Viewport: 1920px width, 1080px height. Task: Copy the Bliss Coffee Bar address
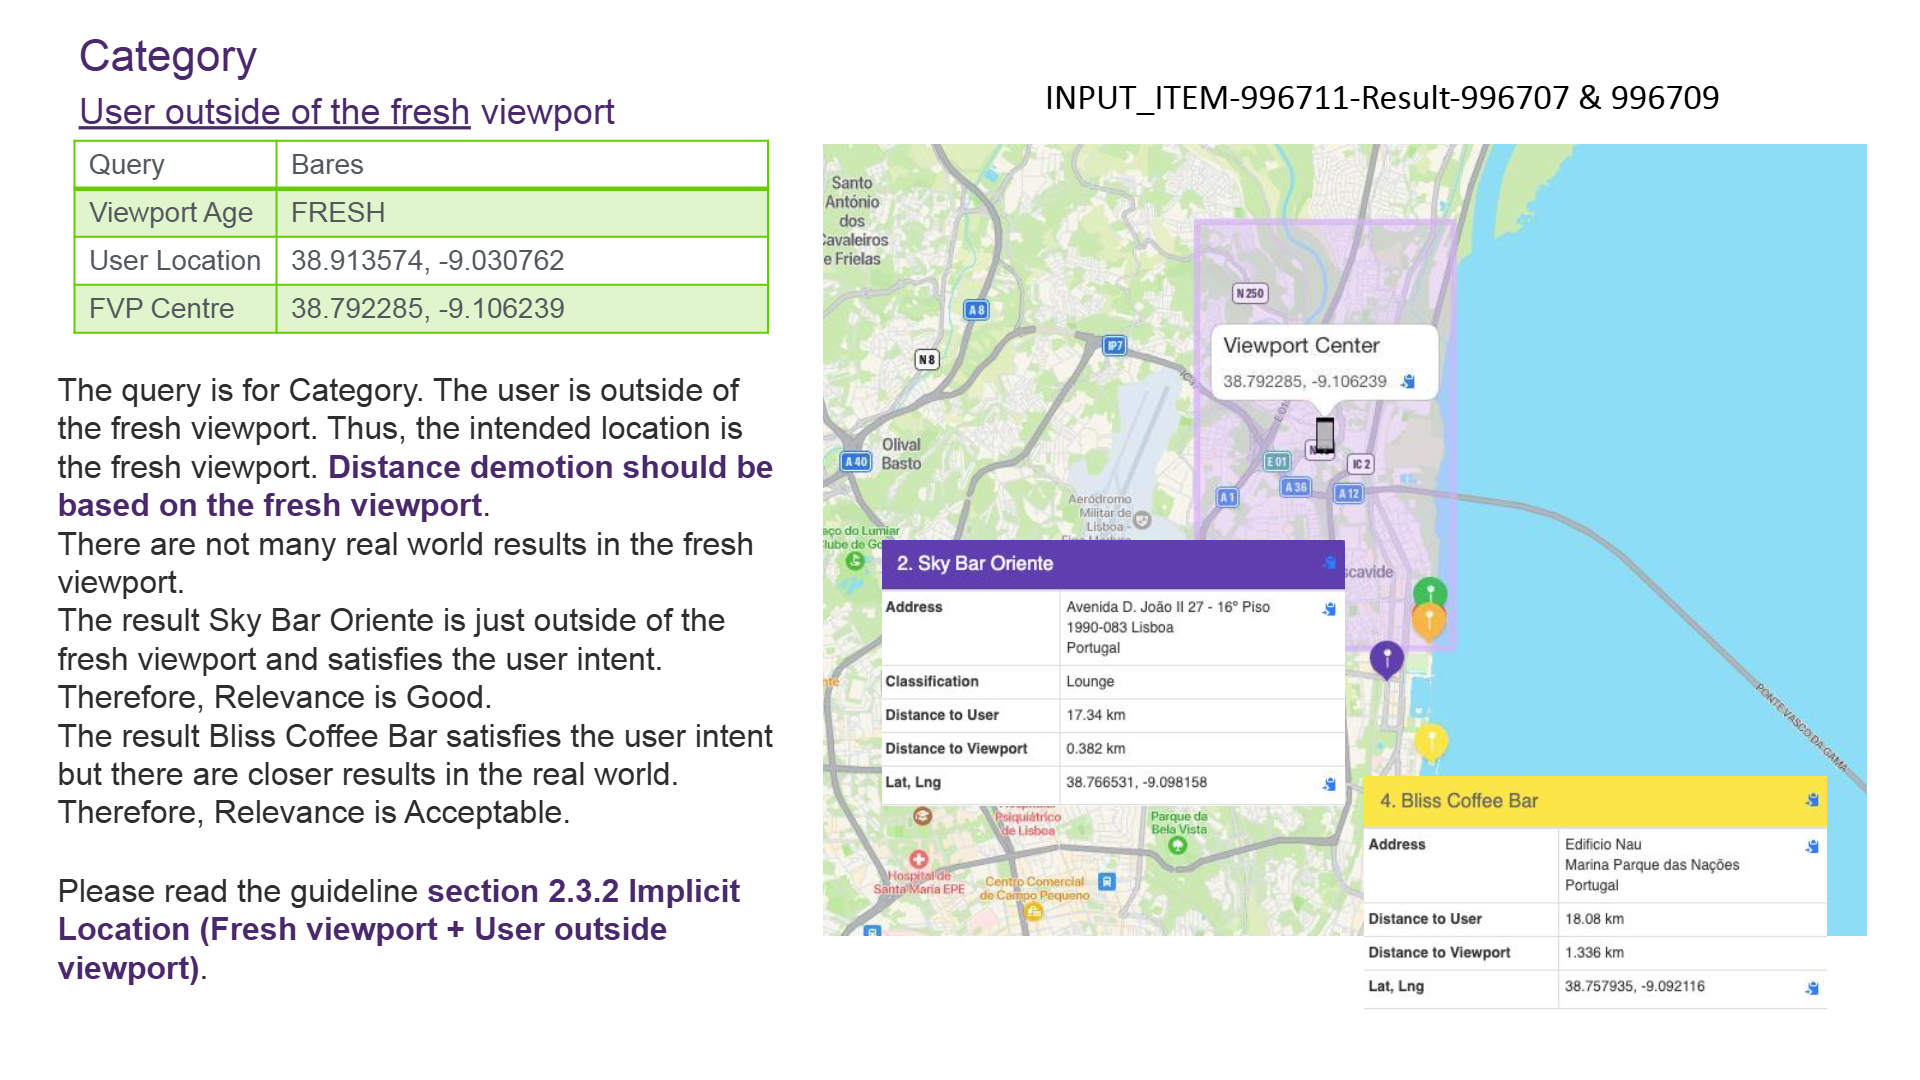[x=1812, y=847]
